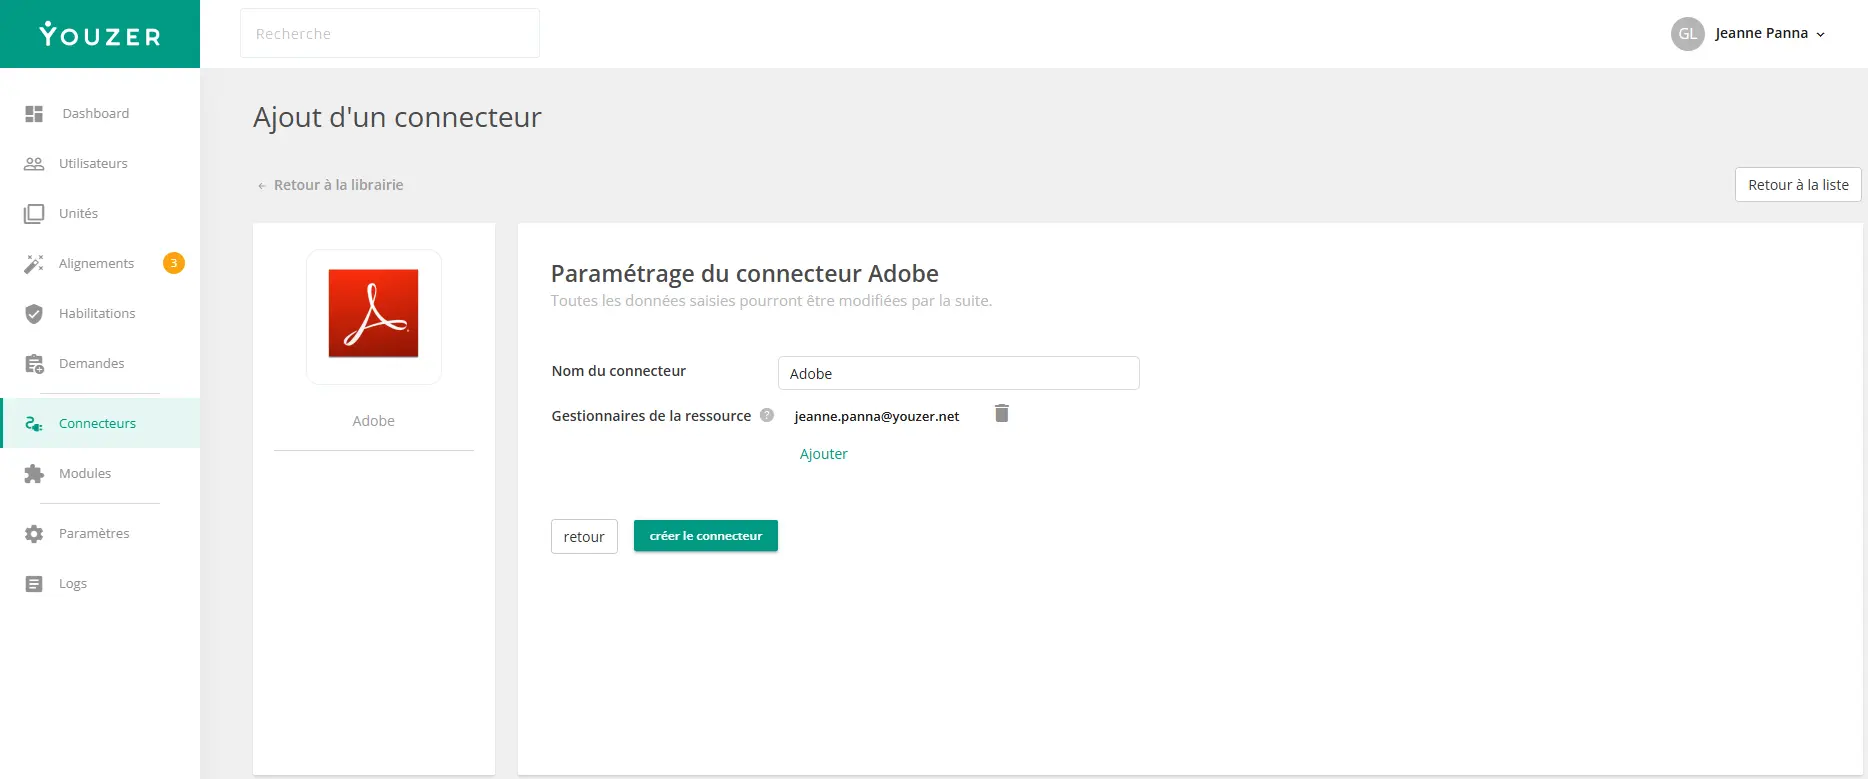Click the Paramétrage du connecteur Adobe heading
The width and height of the screenshot is (1868, 779).
(745, 274)
